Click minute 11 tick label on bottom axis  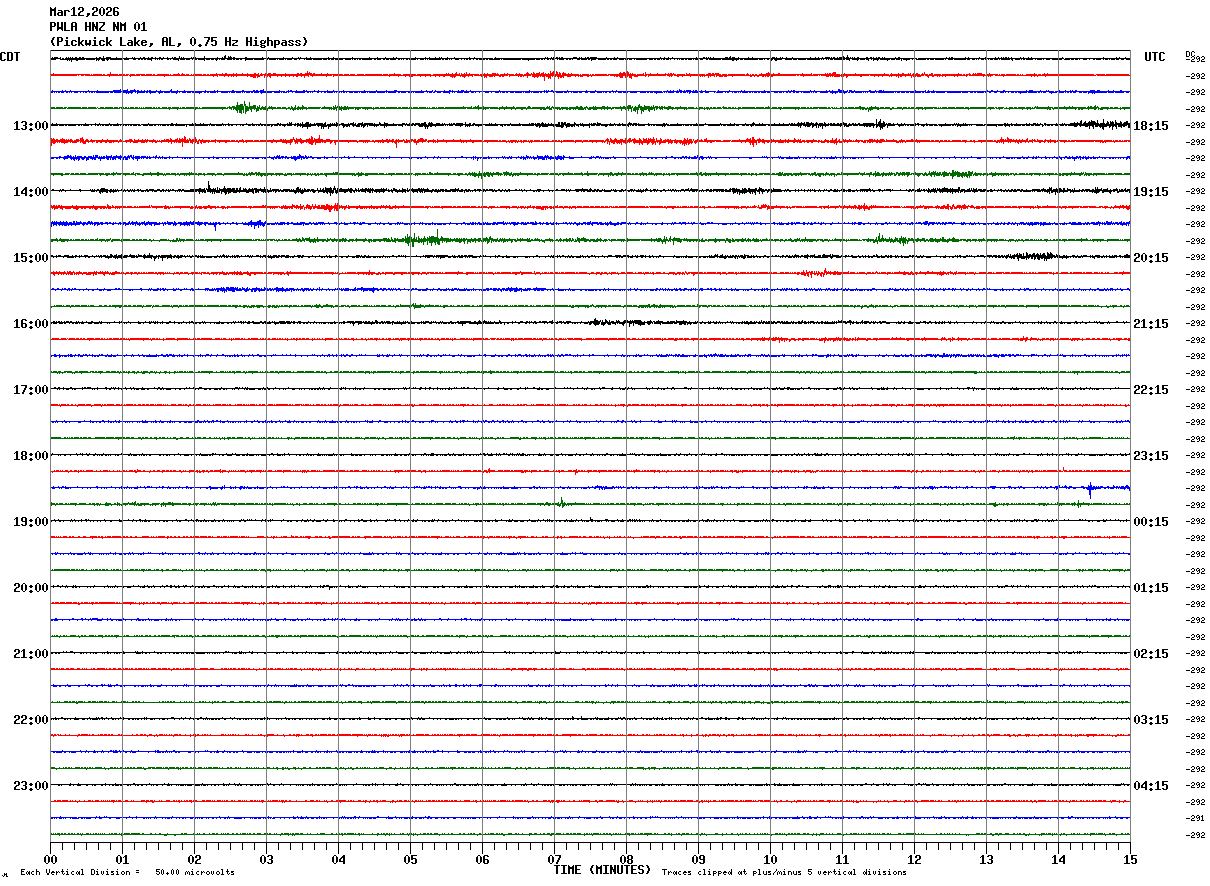842,859
